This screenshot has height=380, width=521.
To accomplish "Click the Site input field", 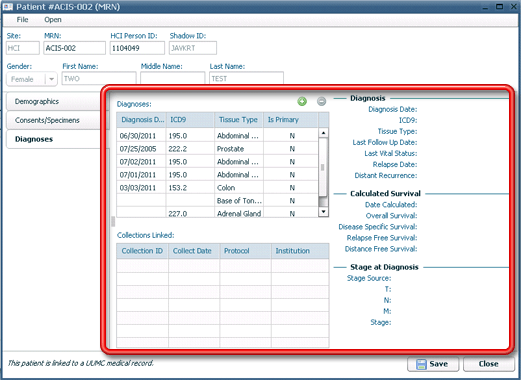I will click(23, 48).
